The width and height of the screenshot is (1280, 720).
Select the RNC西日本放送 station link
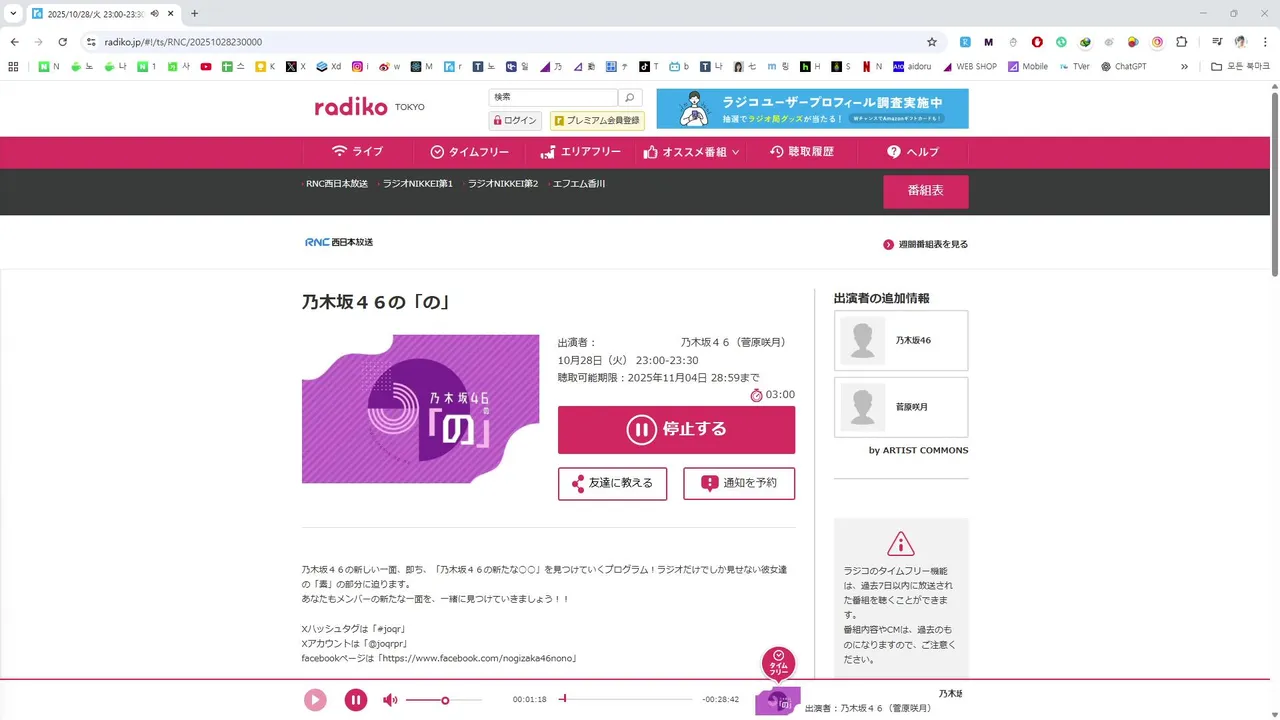click(336, 184)
